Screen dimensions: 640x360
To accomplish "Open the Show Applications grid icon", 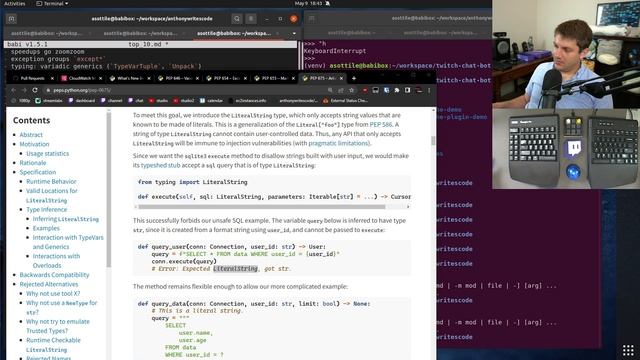I will coord(628,350).
